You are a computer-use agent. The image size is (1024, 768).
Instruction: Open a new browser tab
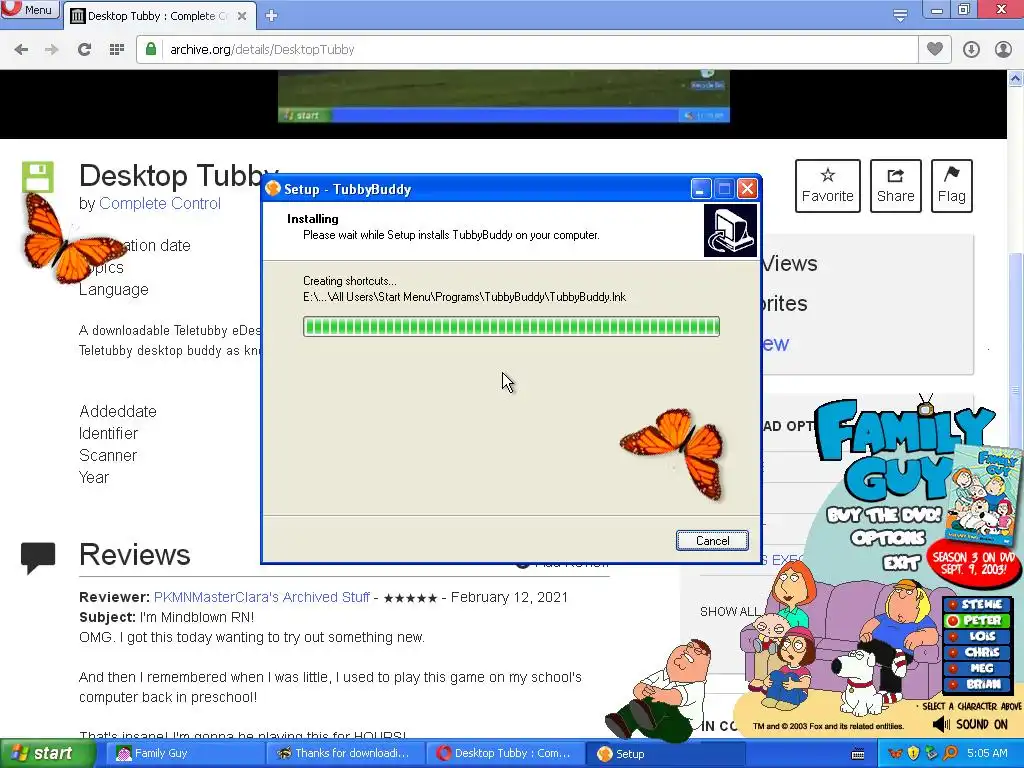272,16
